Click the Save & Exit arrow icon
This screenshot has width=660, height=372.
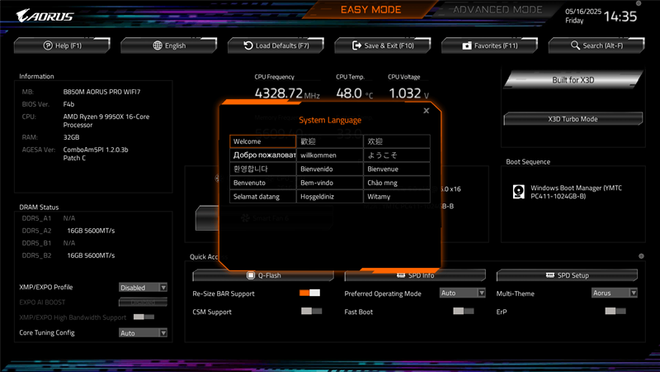[x=357, y=45]
